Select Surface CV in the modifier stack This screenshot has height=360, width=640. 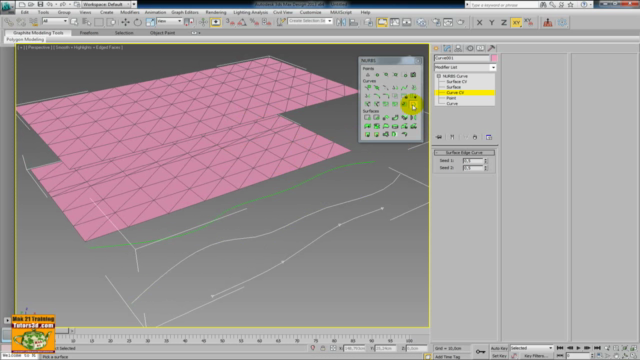click(x=457, y=82)
